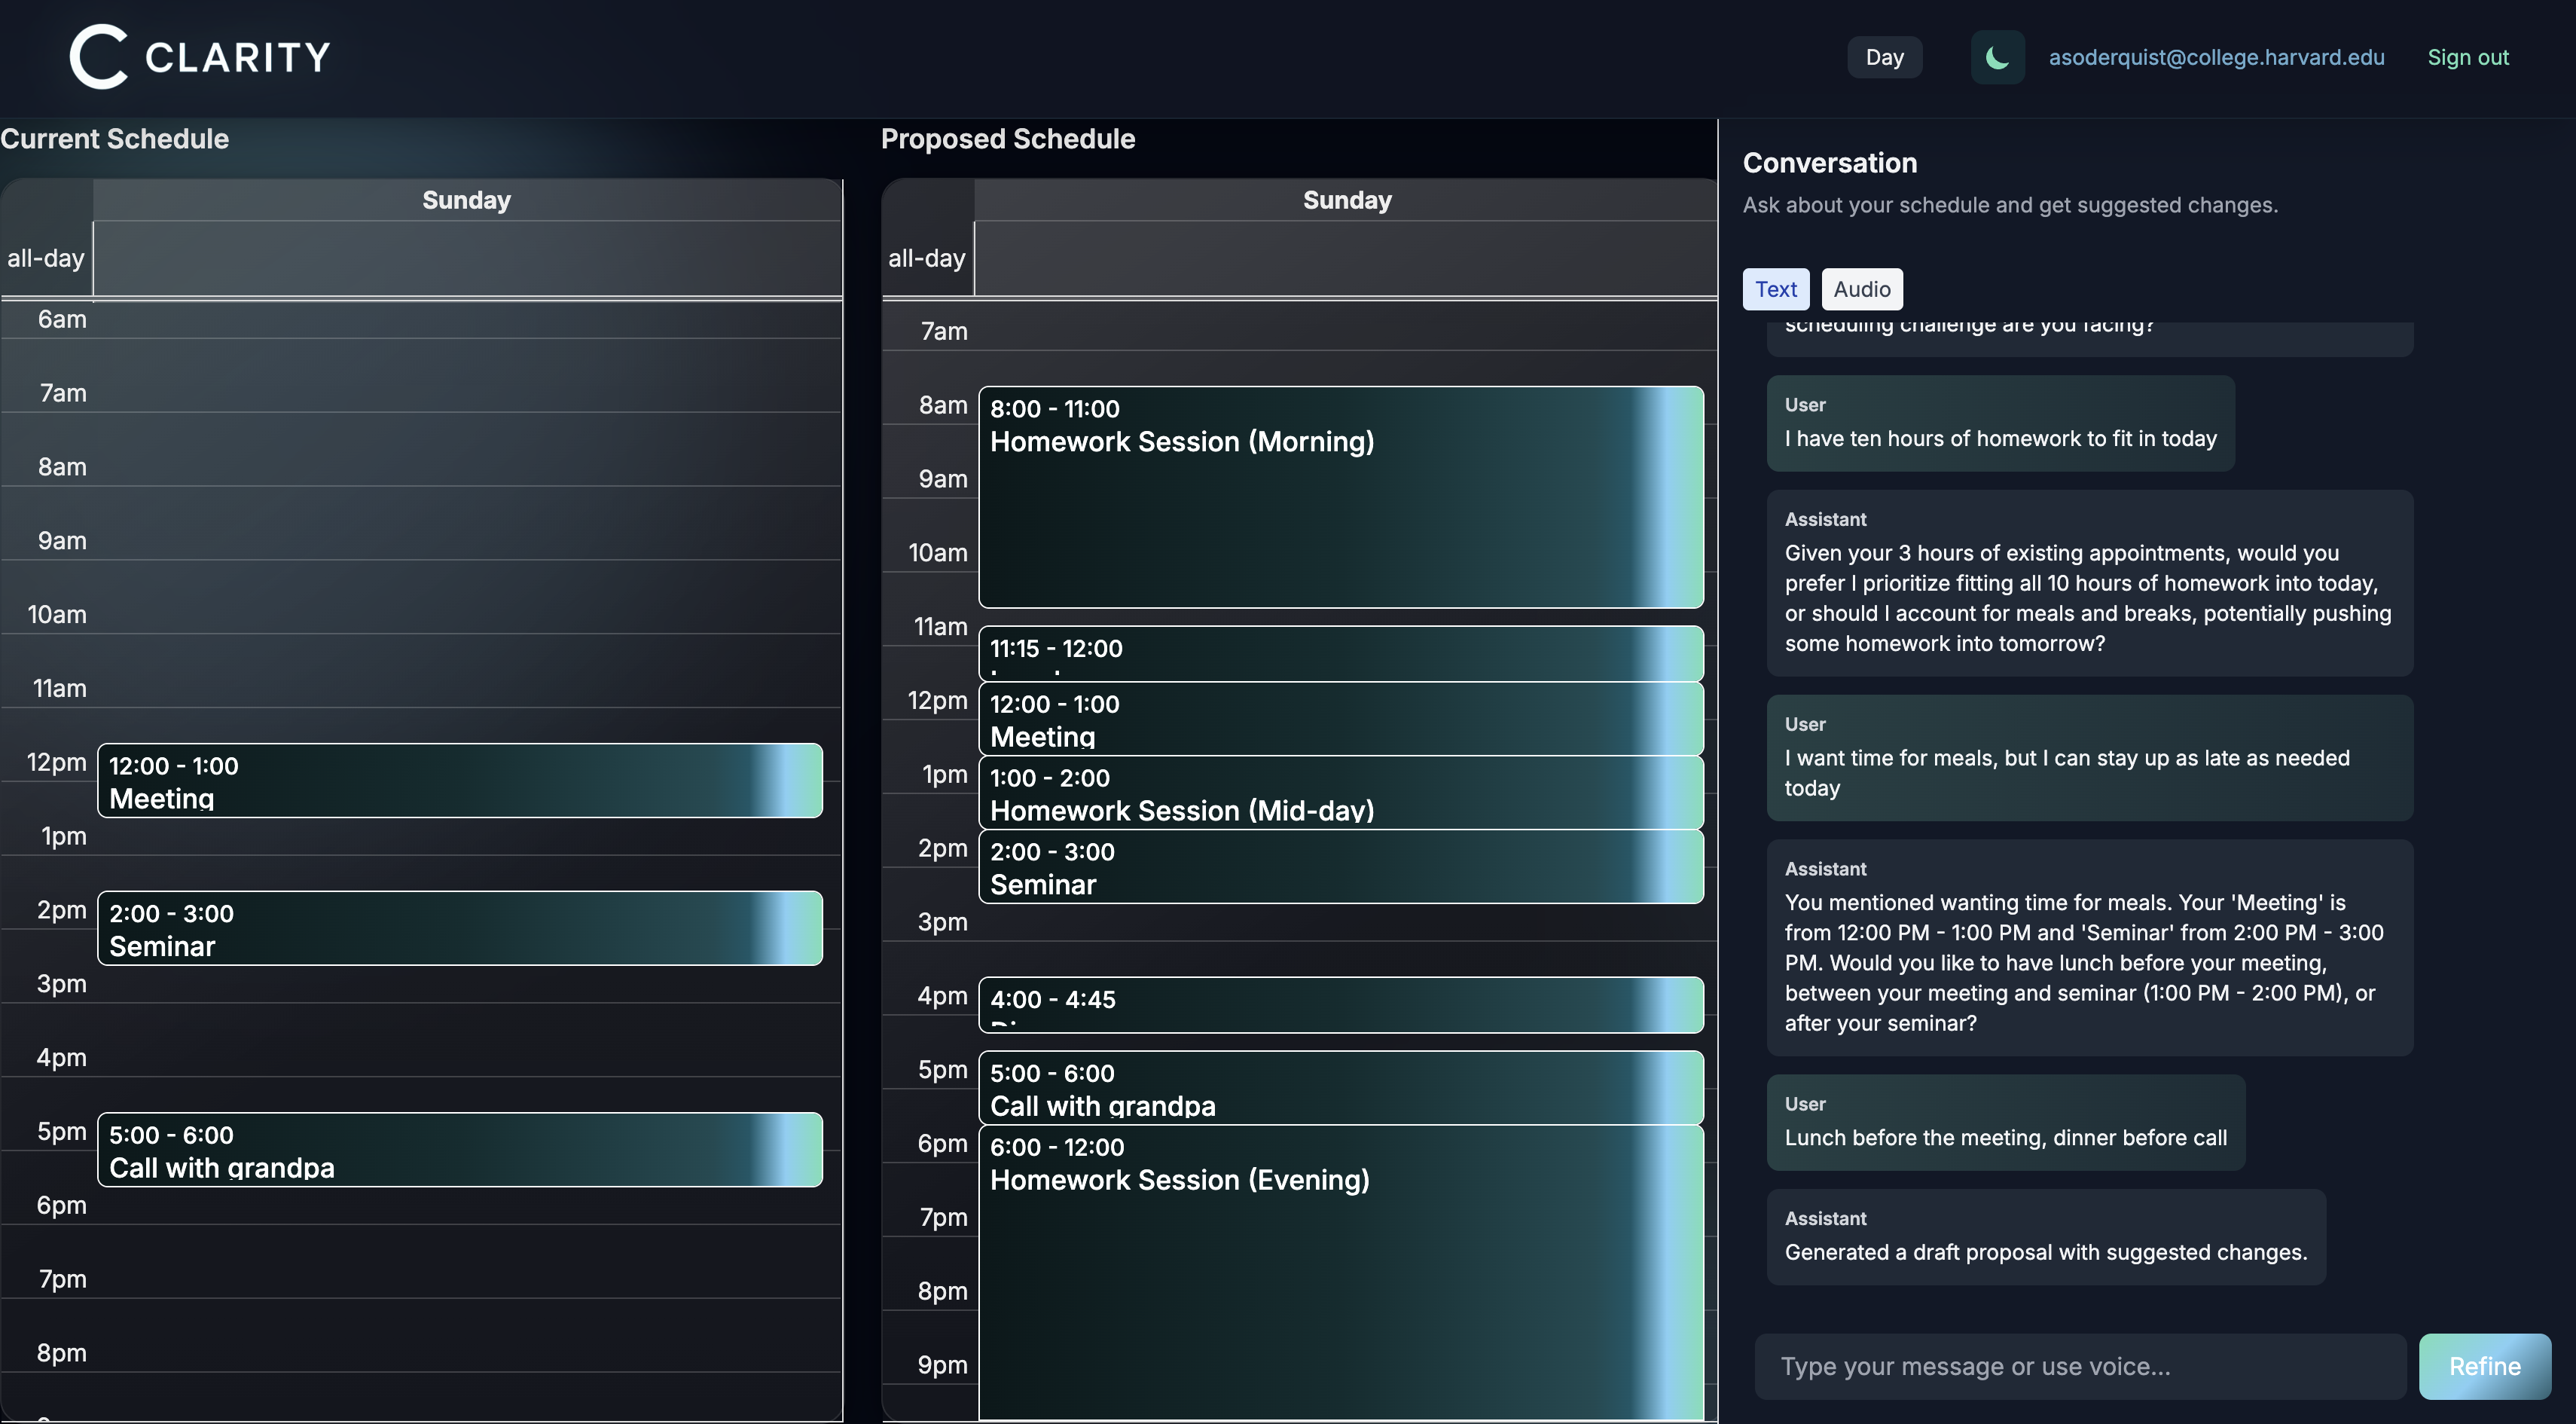
Task: Click Sunday header in Current Schedule
Action: (466, 200)
